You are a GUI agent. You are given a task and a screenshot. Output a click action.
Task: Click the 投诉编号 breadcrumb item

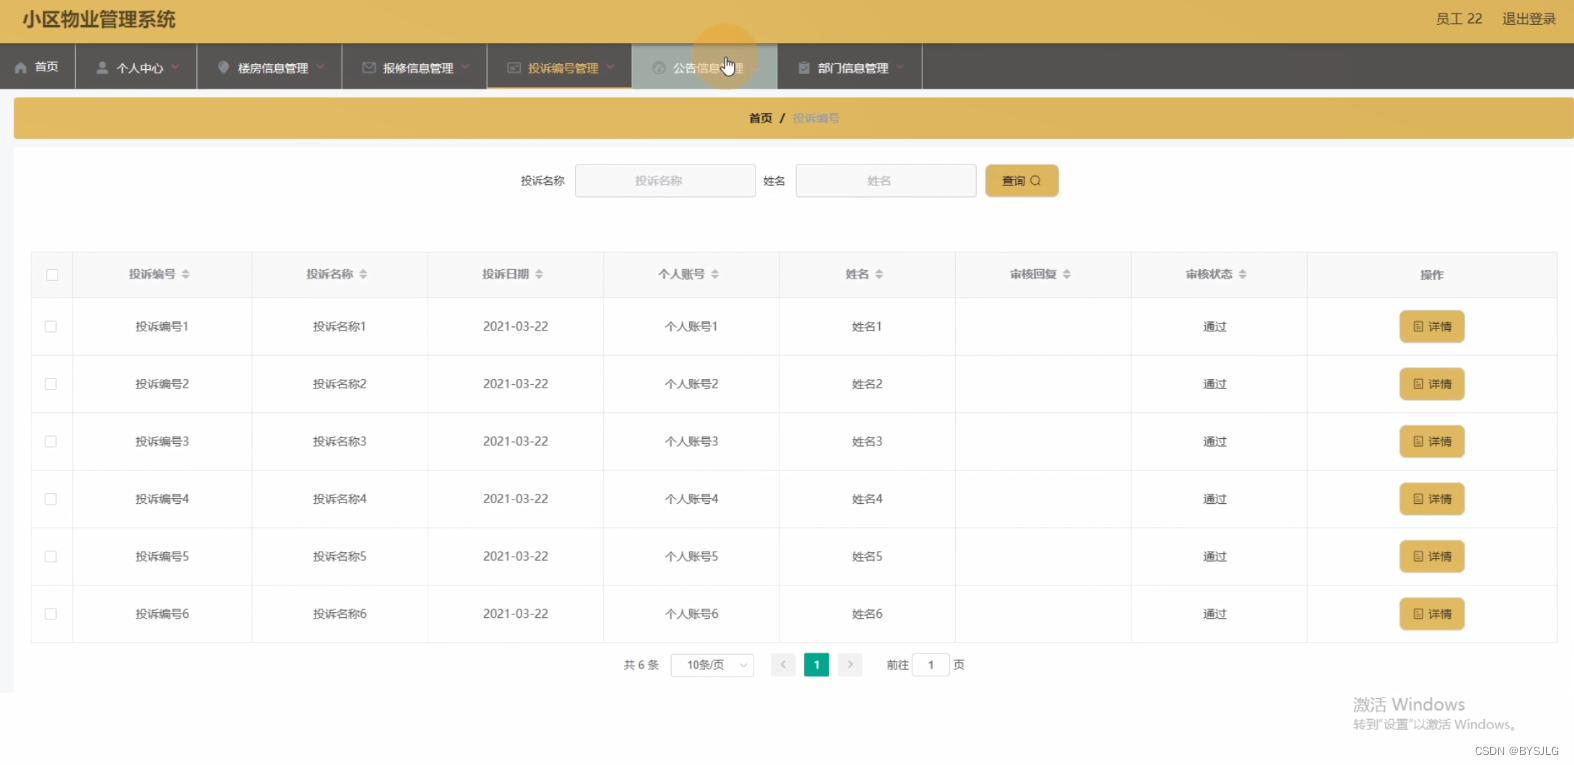pyautogui.click(x=816, y=118)
